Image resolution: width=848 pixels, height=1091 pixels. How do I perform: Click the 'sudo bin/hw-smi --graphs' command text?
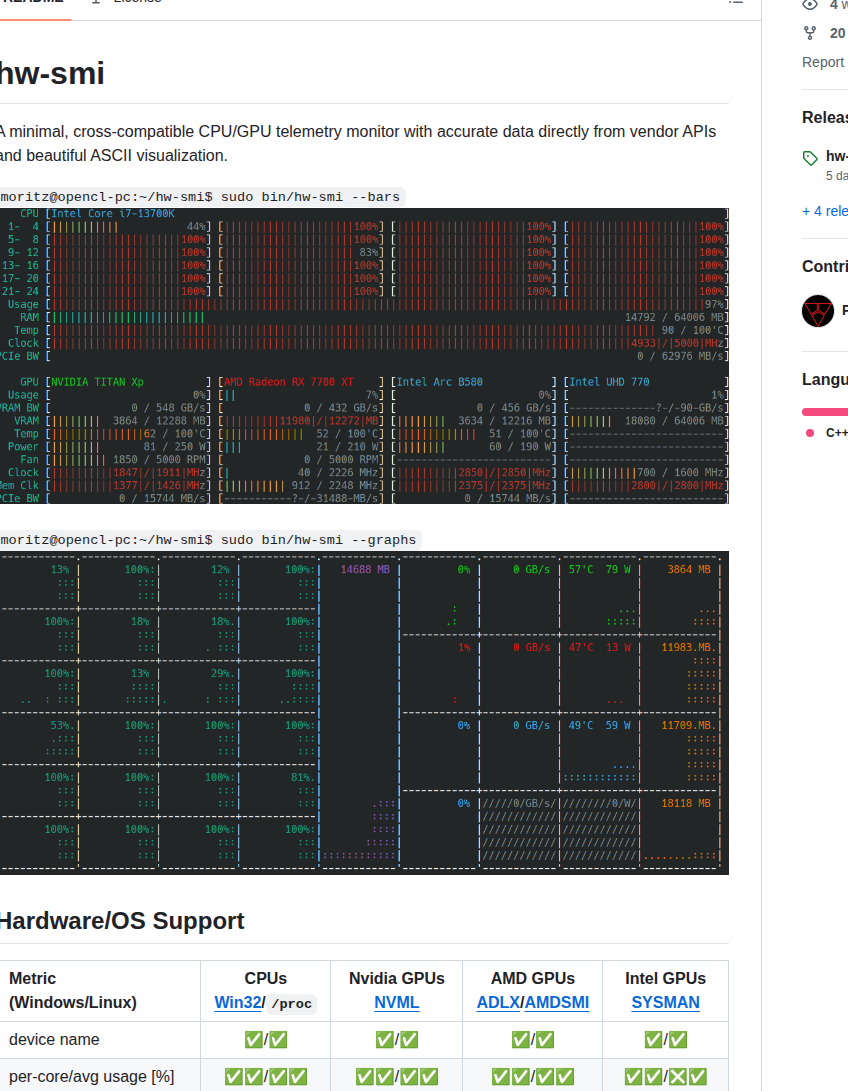pyautogui.click(x=319, y=540)
